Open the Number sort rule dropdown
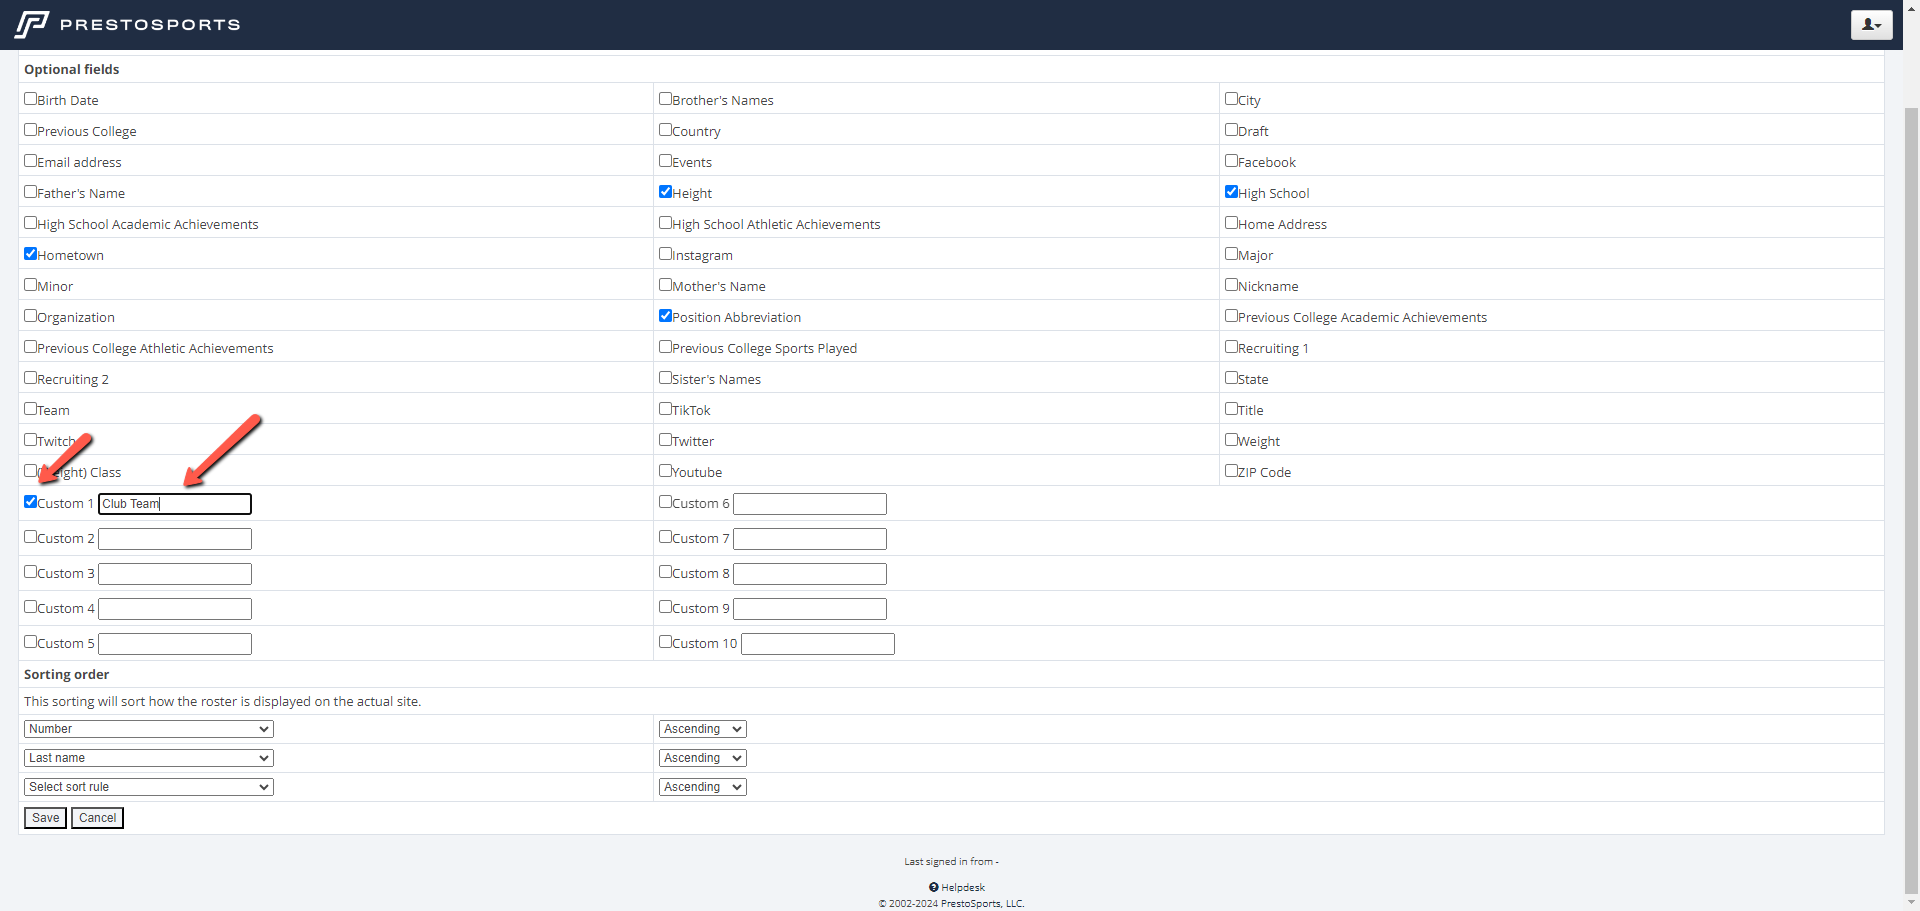Viewport: 1920px width, 911px height. pos(148,729)
